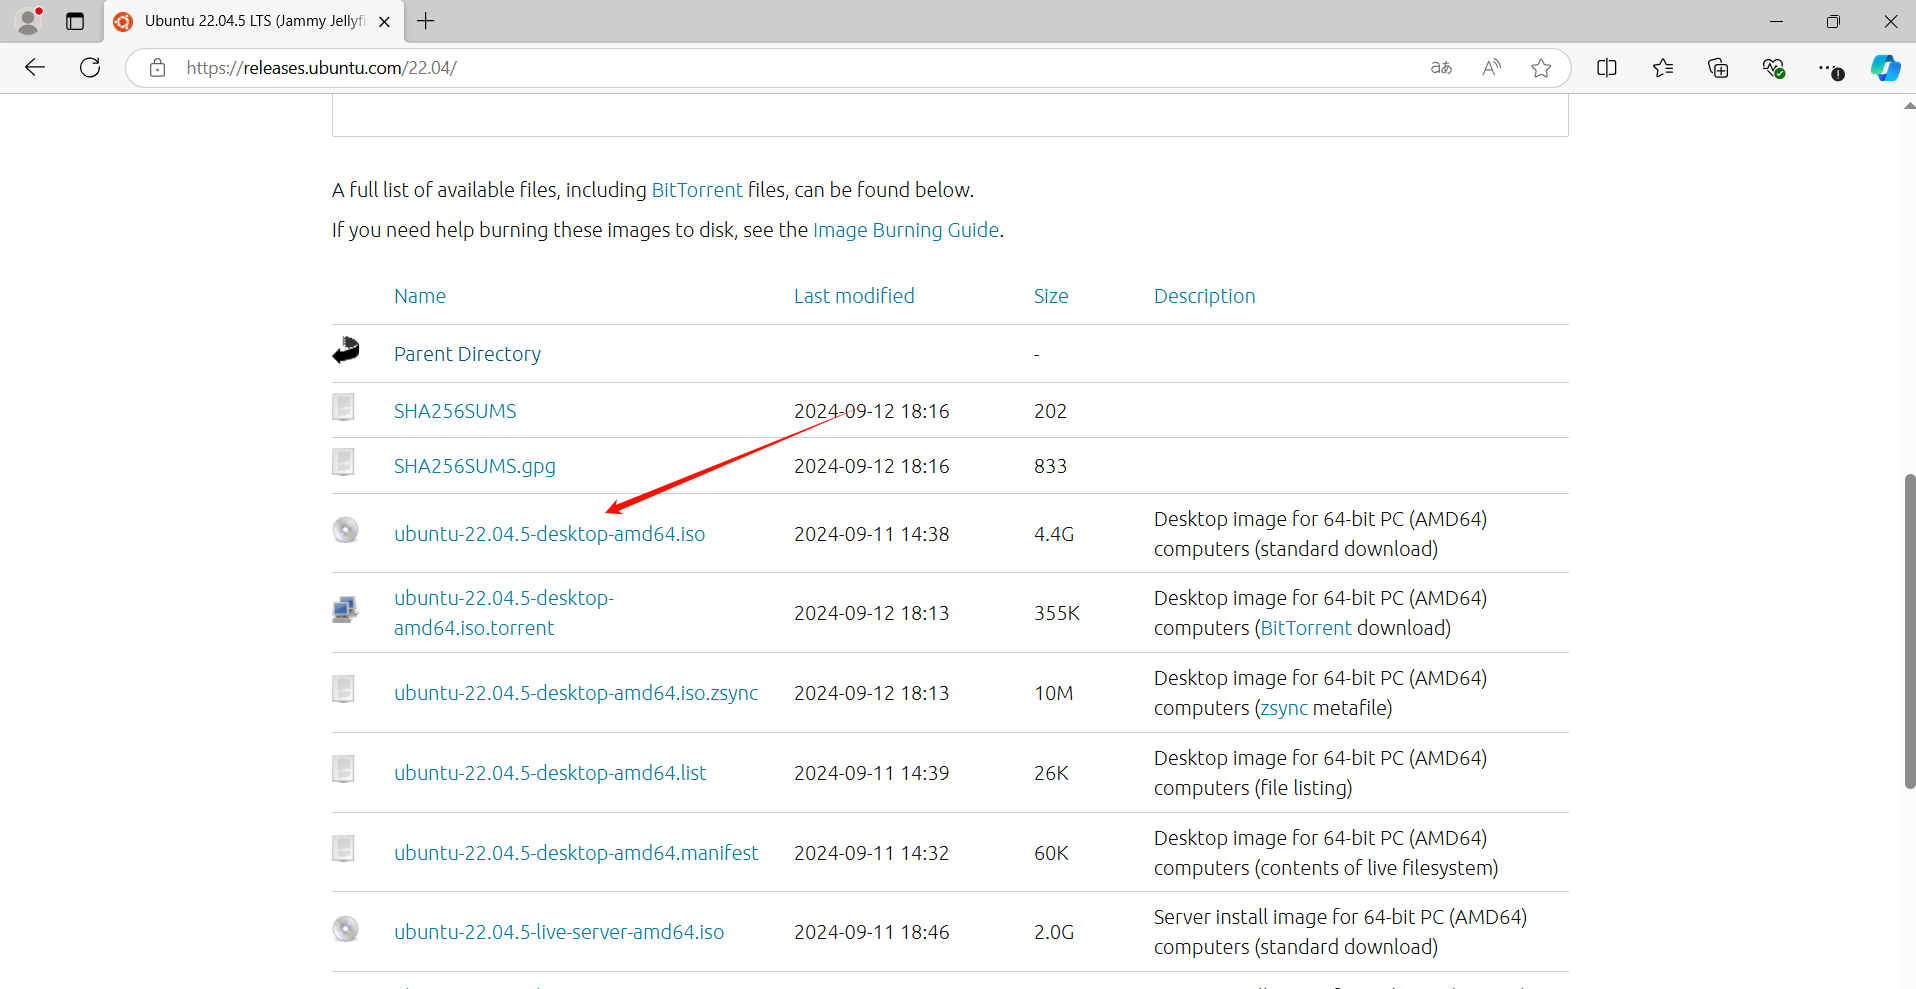
Task: Open the Image Burning Guide link
Action: 905,230
